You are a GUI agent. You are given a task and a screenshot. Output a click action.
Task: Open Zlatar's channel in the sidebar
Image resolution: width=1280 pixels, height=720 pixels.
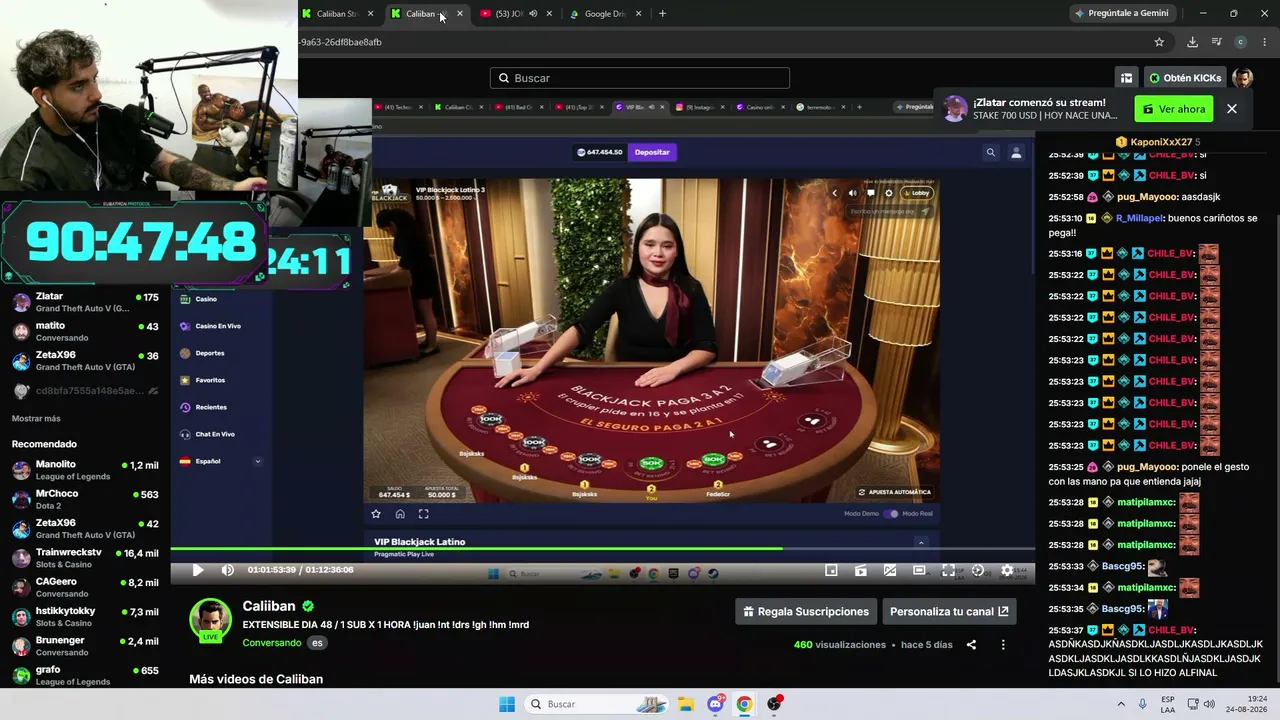[85, 302]
